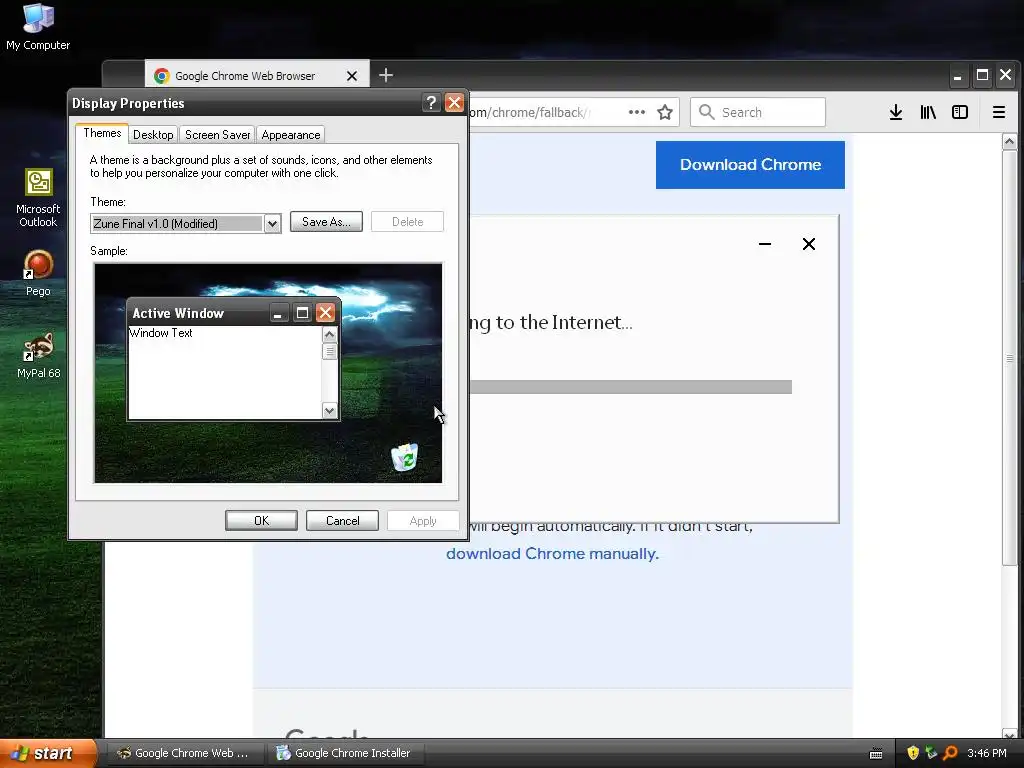Click the sample window scroll up arrow
The width and height of the screenshot is (1024, 768).
click(330, 334)
